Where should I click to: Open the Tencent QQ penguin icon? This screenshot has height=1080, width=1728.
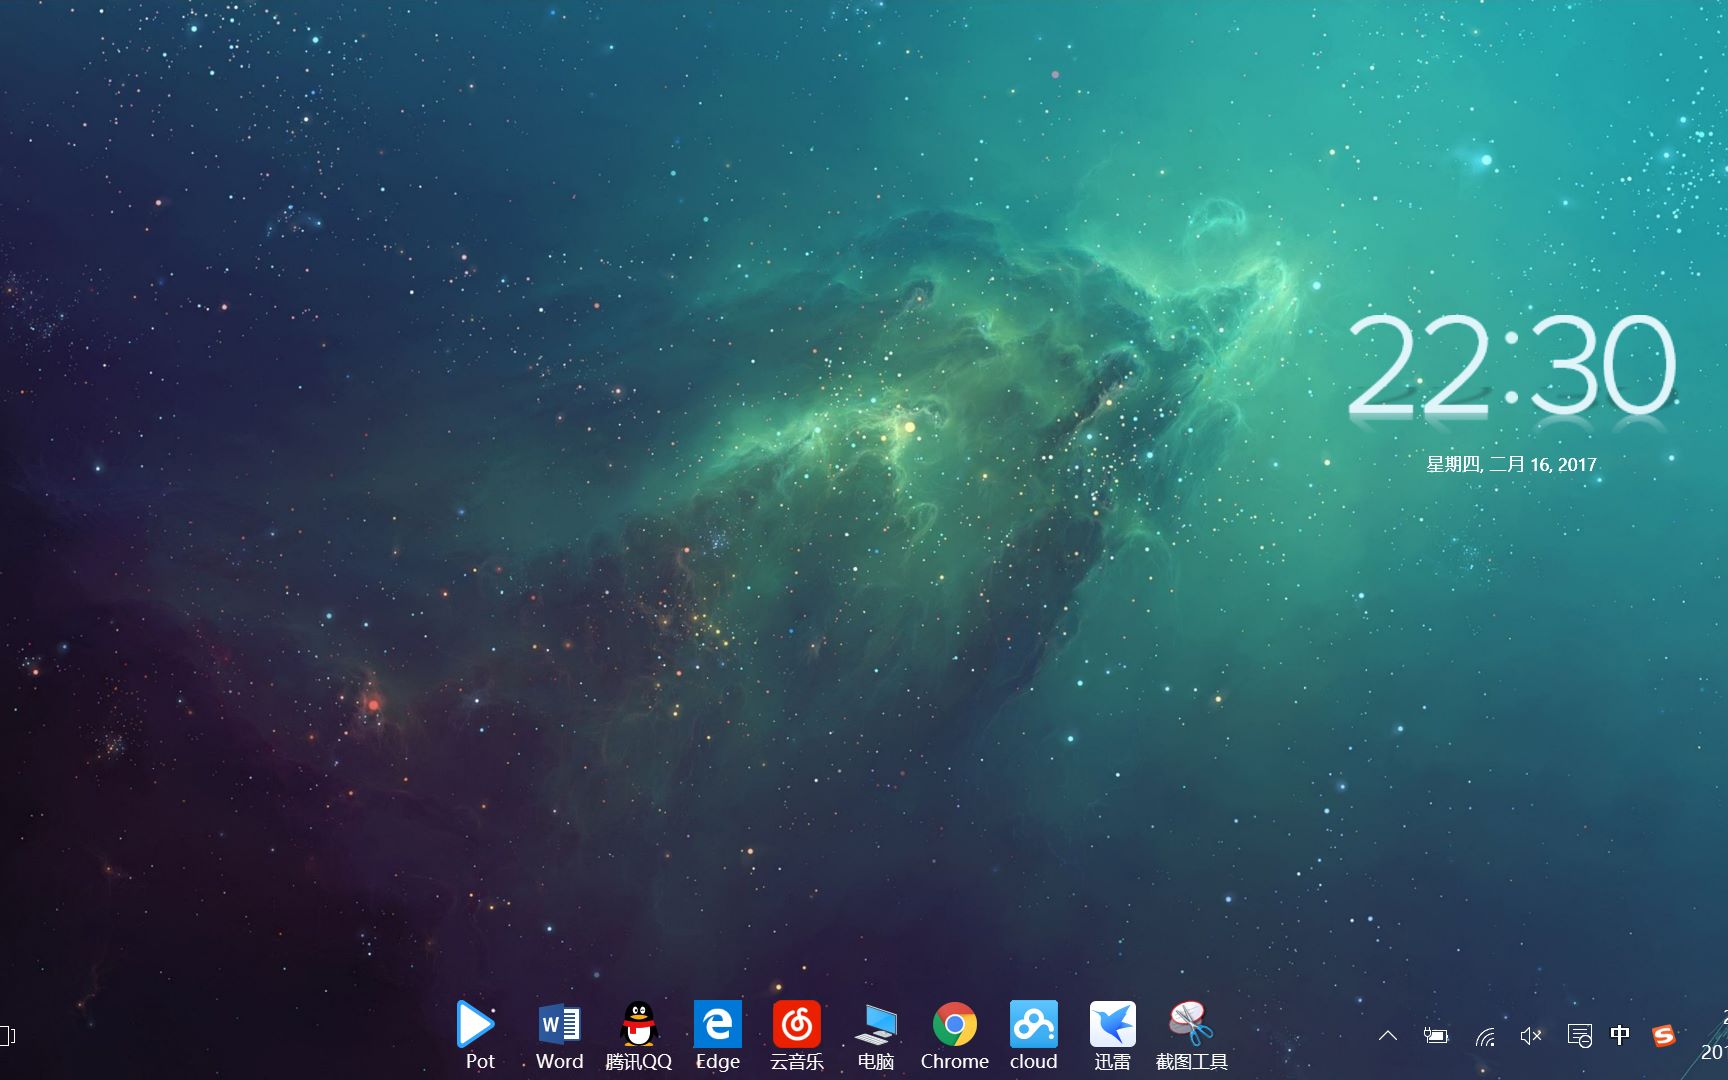coord(638,1026)
